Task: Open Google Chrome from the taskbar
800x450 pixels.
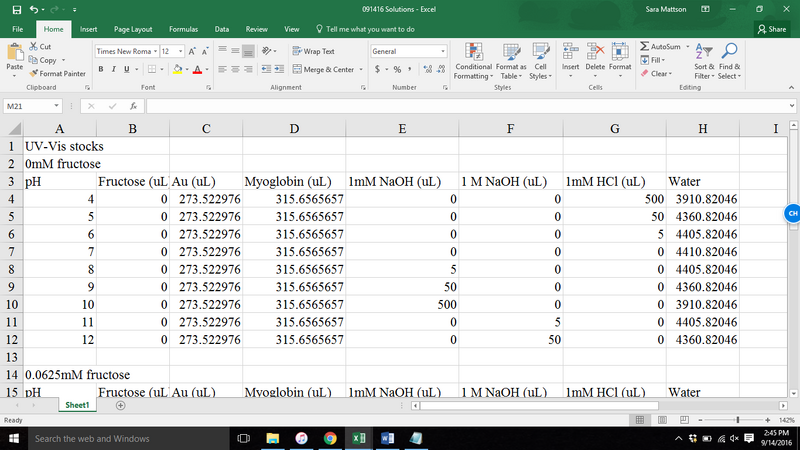Action: click(330, 438)
